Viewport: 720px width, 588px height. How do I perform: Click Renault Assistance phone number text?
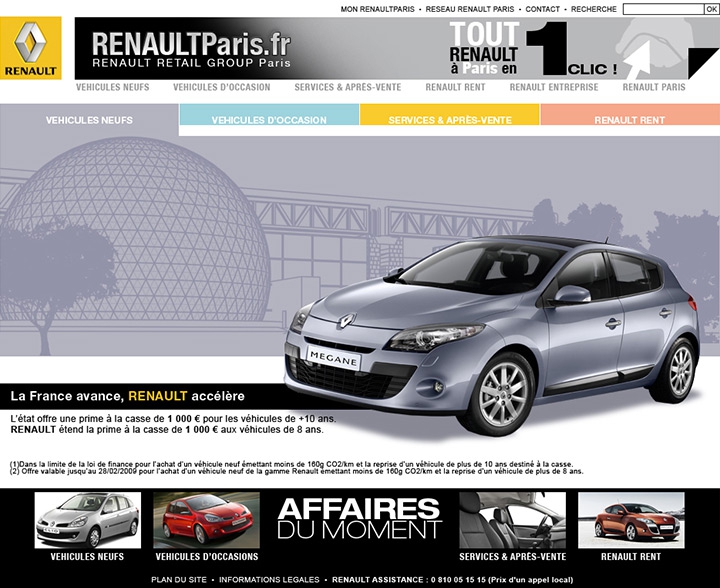452,580
